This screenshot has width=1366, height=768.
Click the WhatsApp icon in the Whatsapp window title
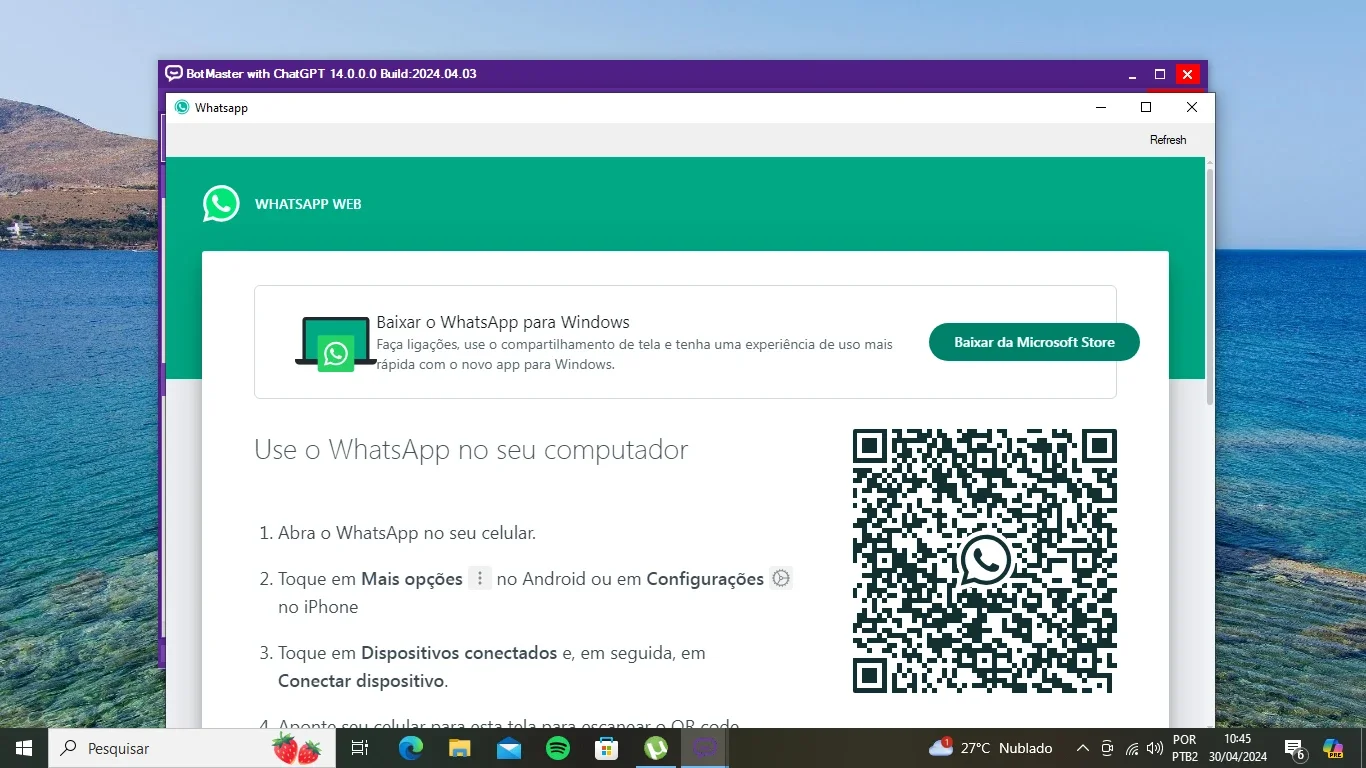click(182, 107)
